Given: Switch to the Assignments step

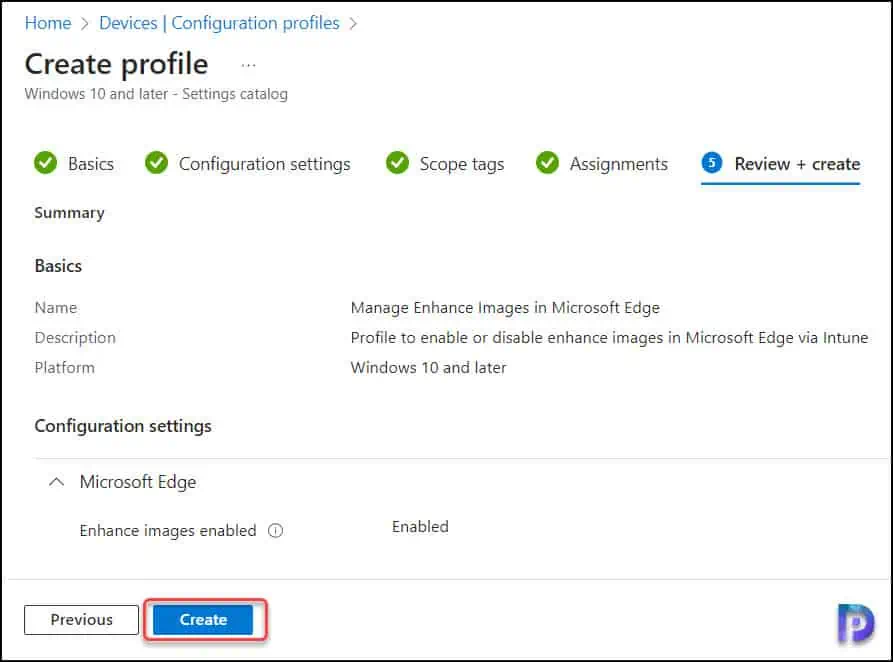Looking at the screenshot, I should (602, 164).
